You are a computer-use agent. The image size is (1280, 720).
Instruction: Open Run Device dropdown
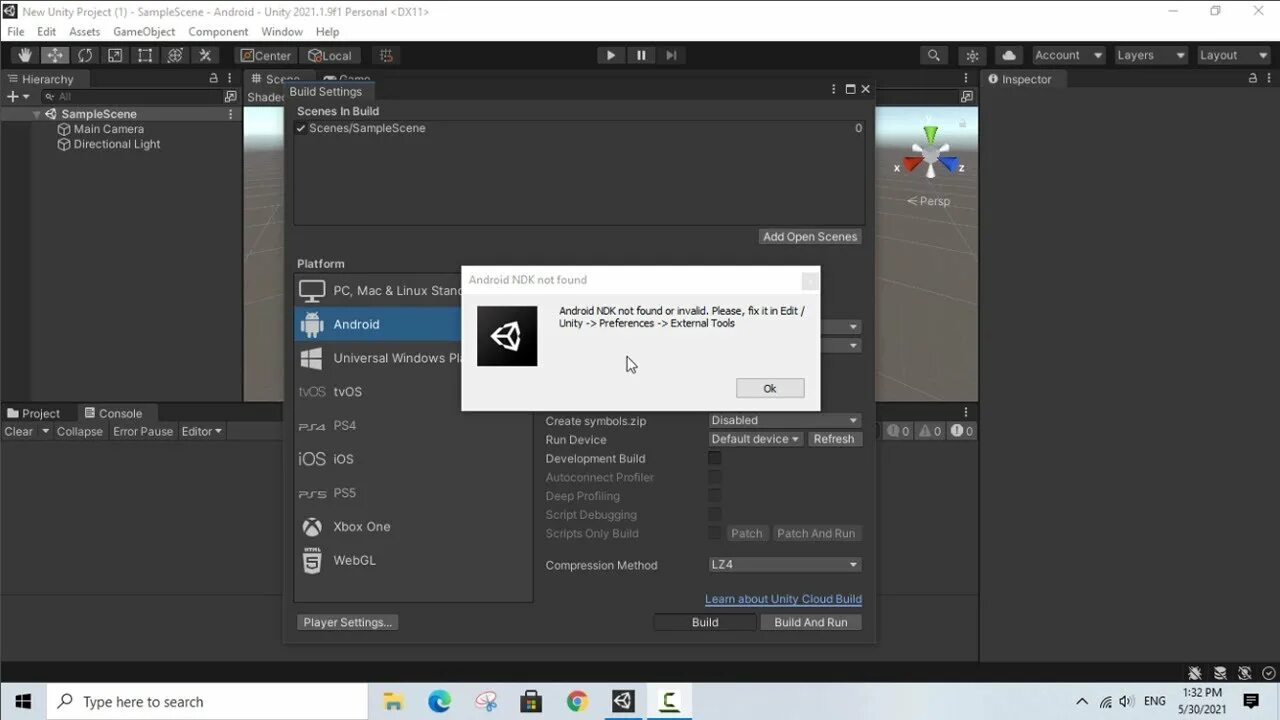point(755,439)
